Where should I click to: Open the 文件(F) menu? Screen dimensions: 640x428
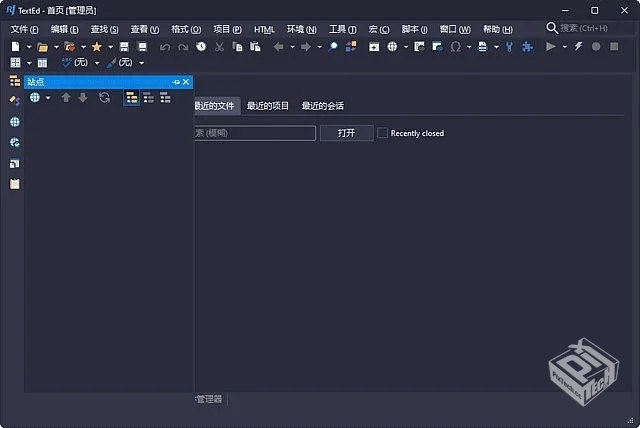click(24, 29)
